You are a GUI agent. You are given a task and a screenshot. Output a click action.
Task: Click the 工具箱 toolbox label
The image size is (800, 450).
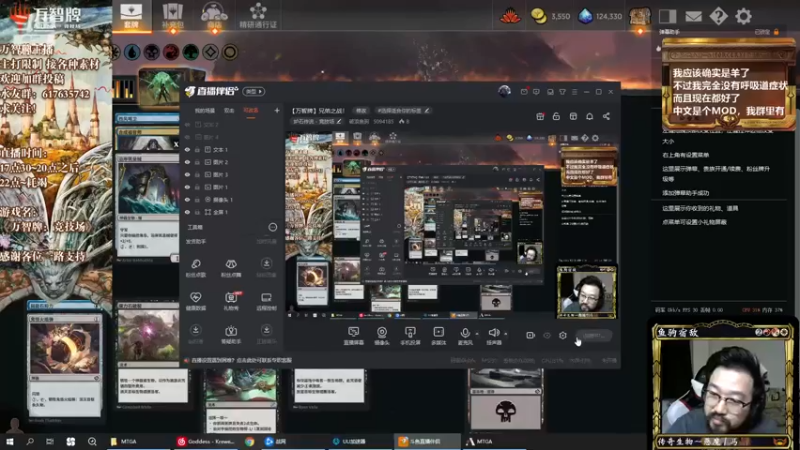195,227
